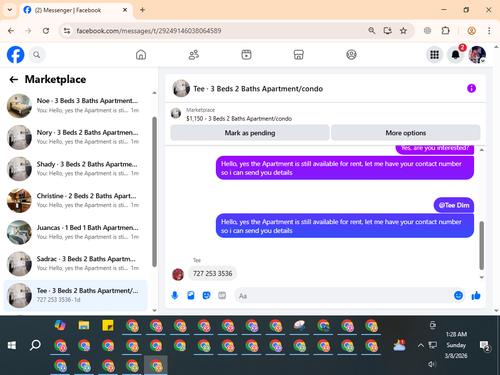Show hidden system tray icons chevron

[x=421, y=345]
